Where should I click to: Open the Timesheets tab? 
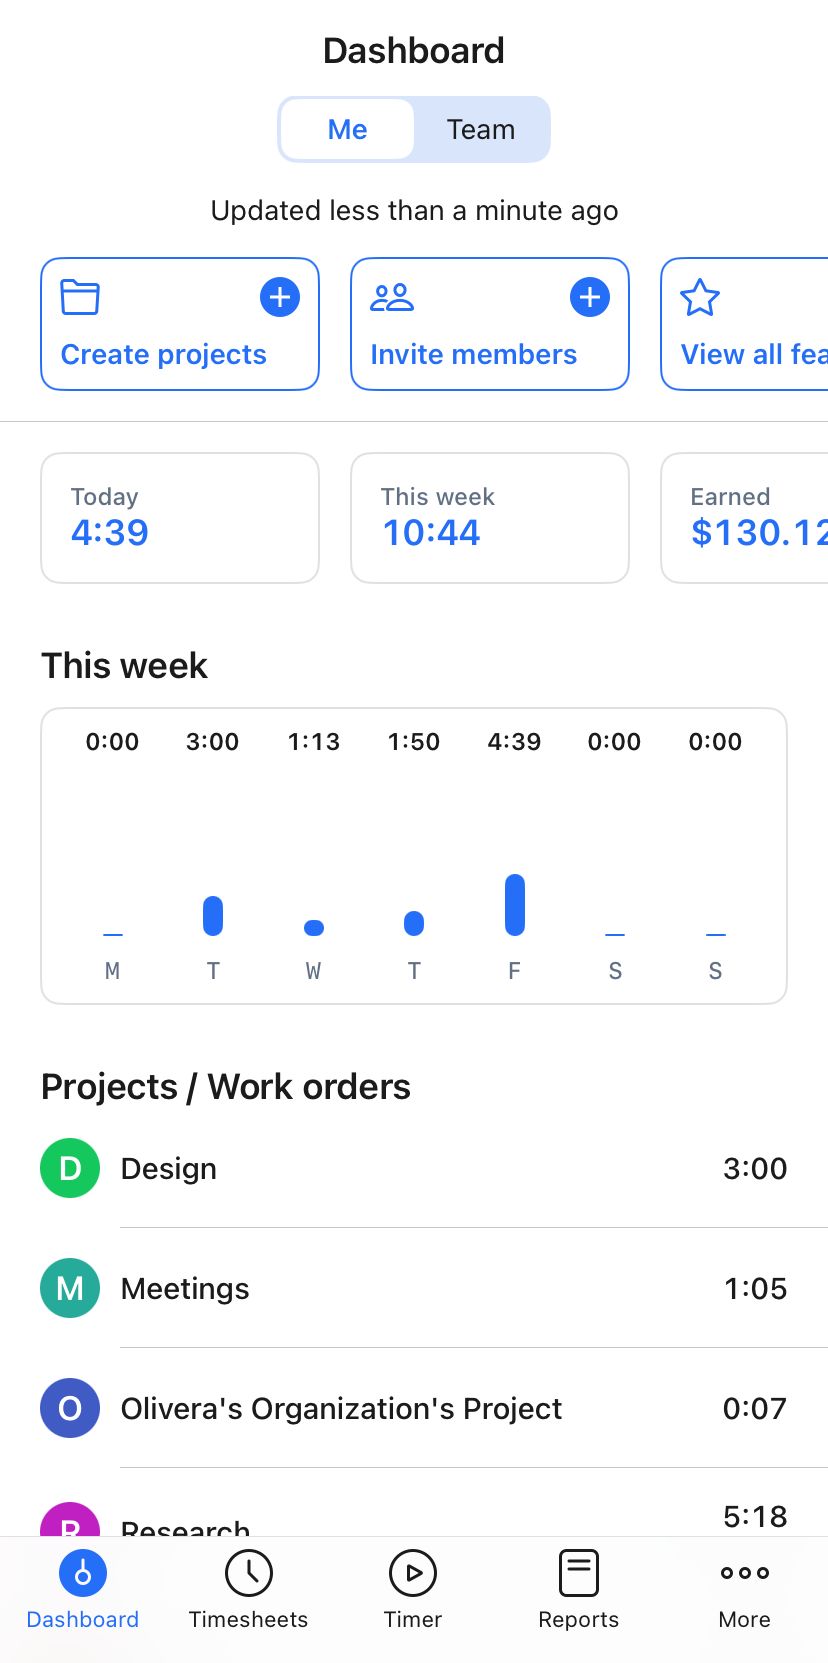[x=248, y=1593]
